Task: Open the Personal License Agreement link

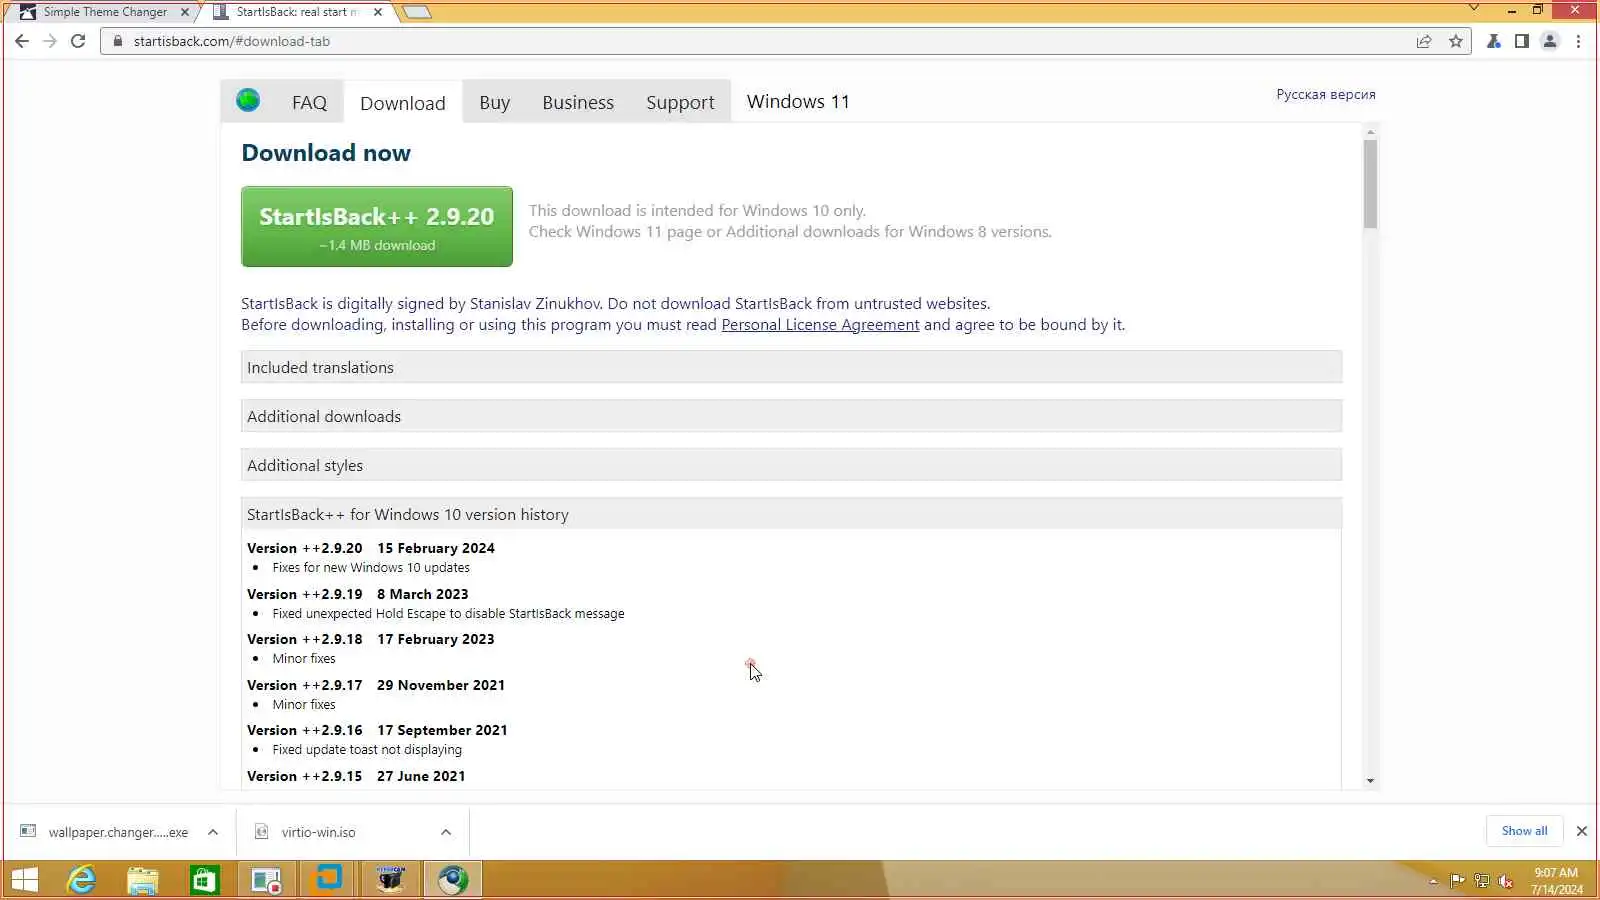Action: [820, 325]
